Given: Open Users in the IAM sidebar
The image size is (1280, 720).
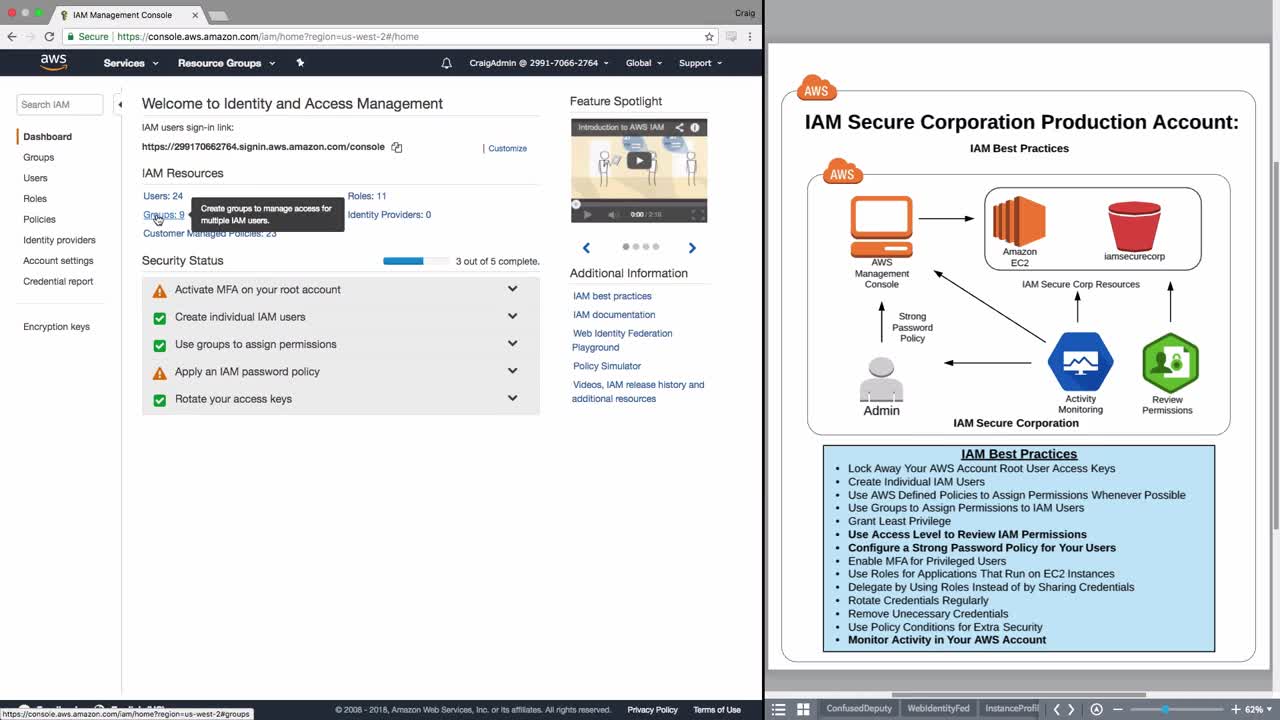Looking at the screenshot, I should tap(35, 178).
